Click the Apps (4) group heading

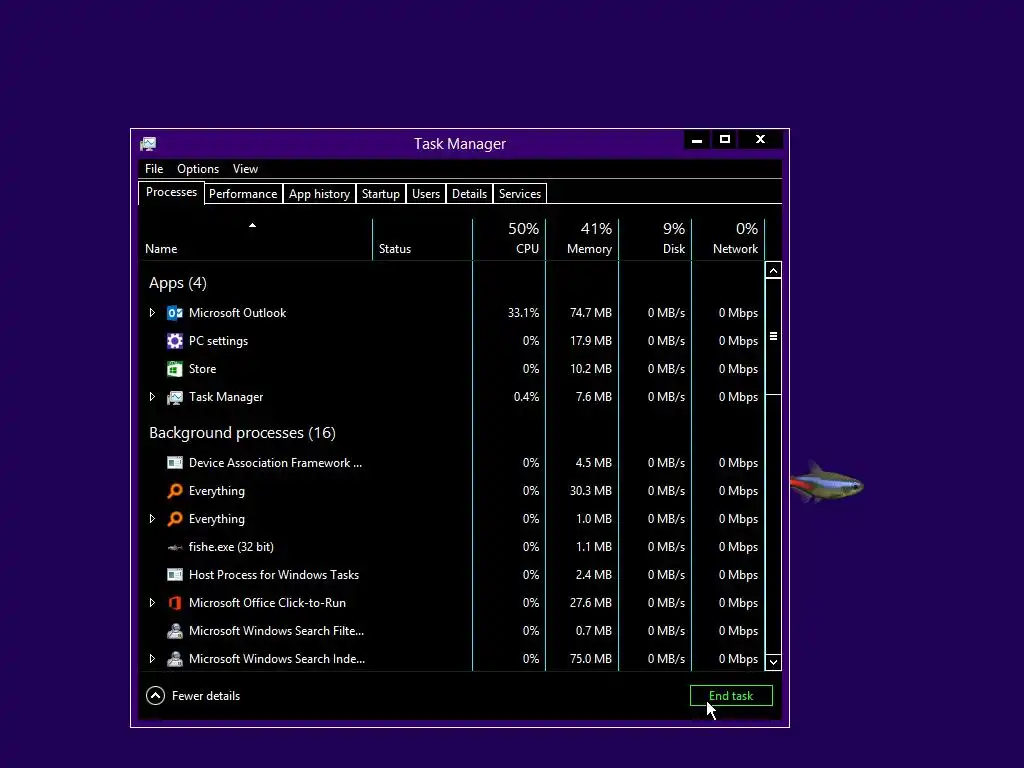[x=178, y=283]
